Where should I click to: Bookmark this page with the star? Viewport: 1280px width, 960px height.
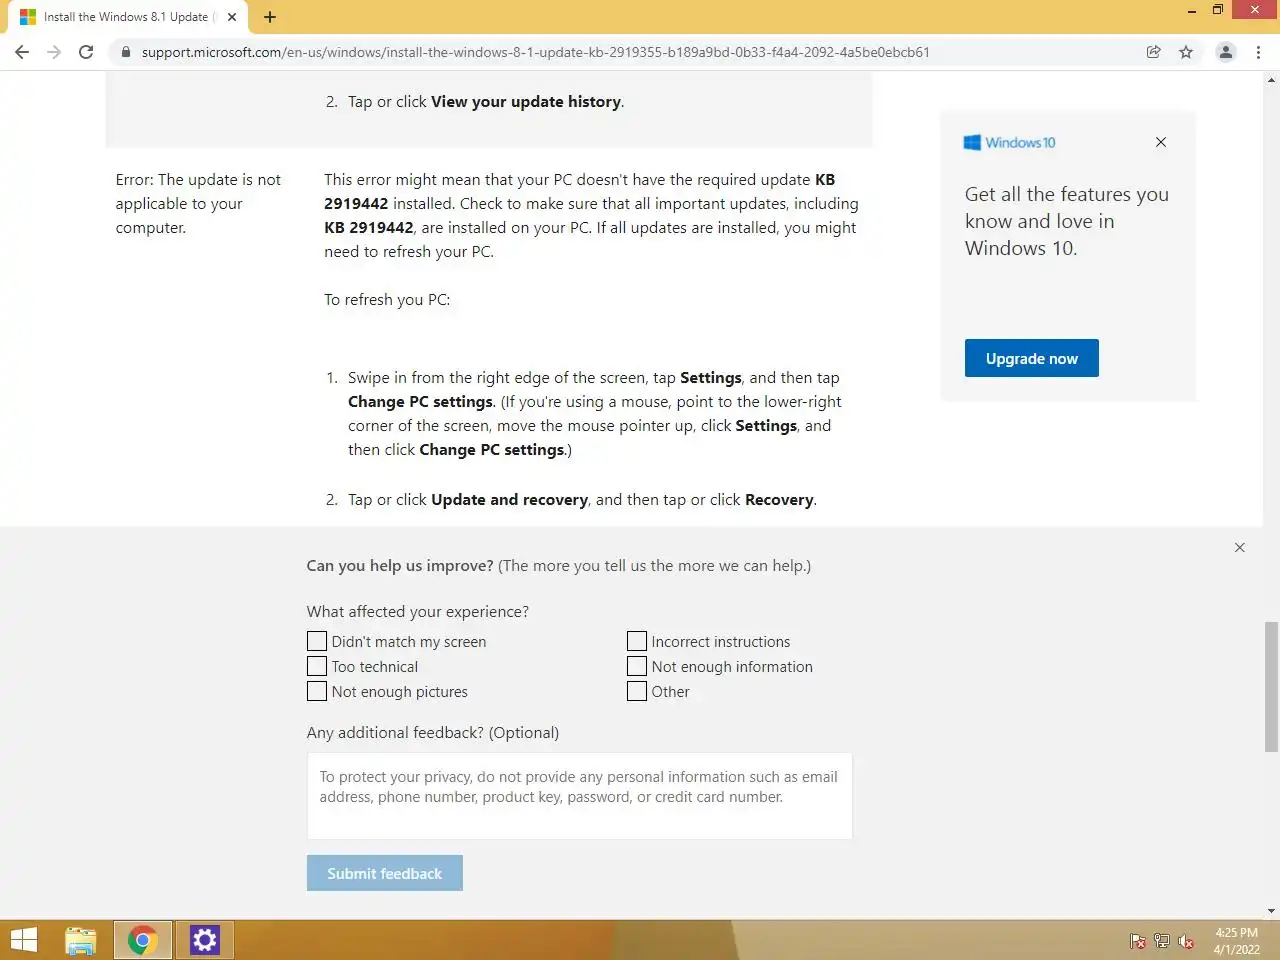[x=1186, y=52]
